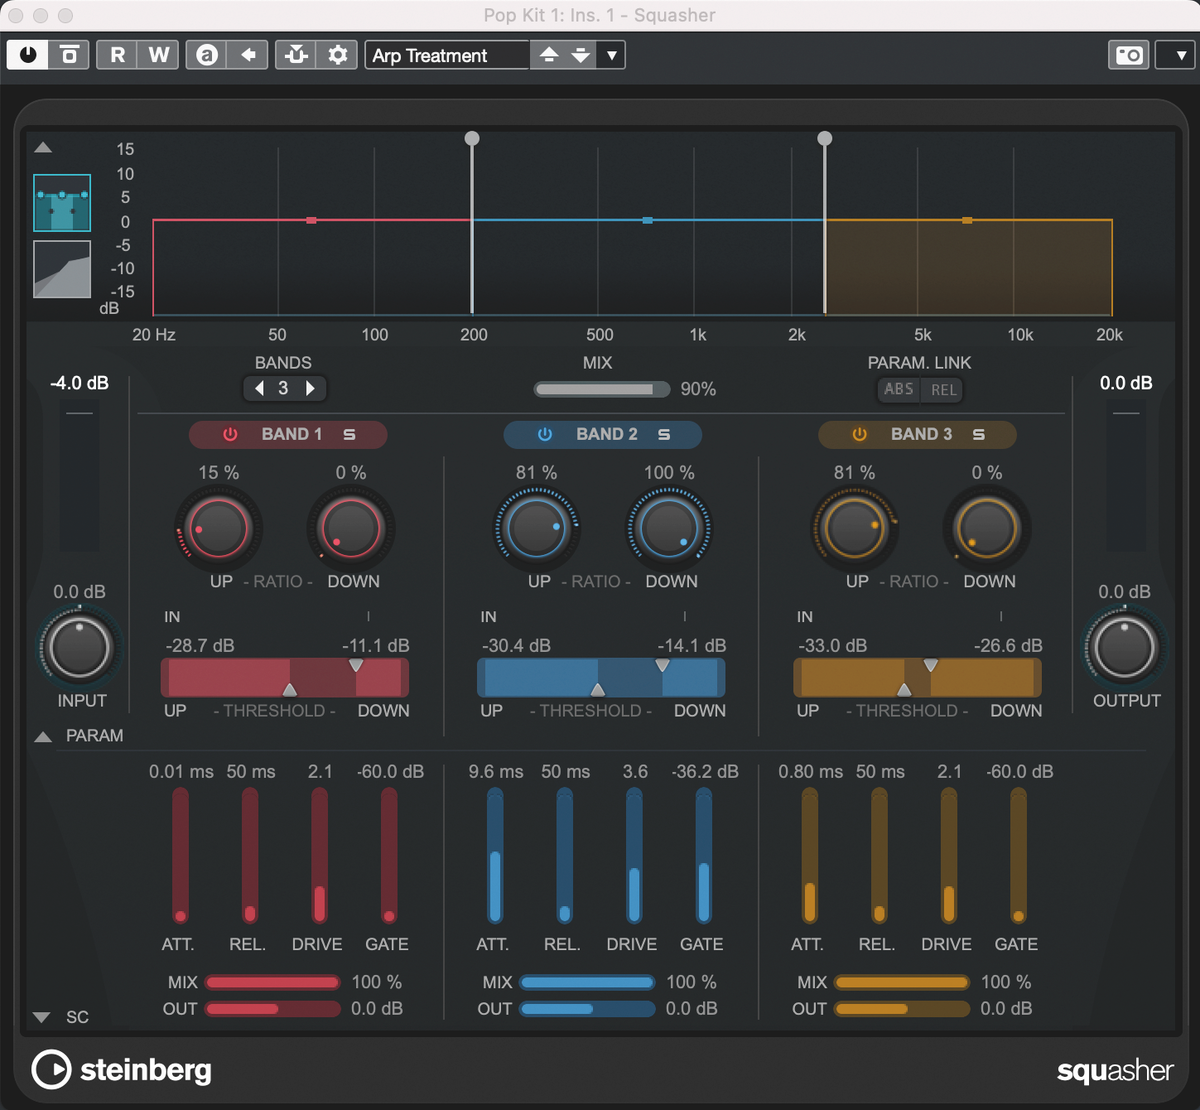The image size is (1200, 1110).
Task: Click Band 3 GATE slider
Action: pyautogui.click(x=1018, y=856)
